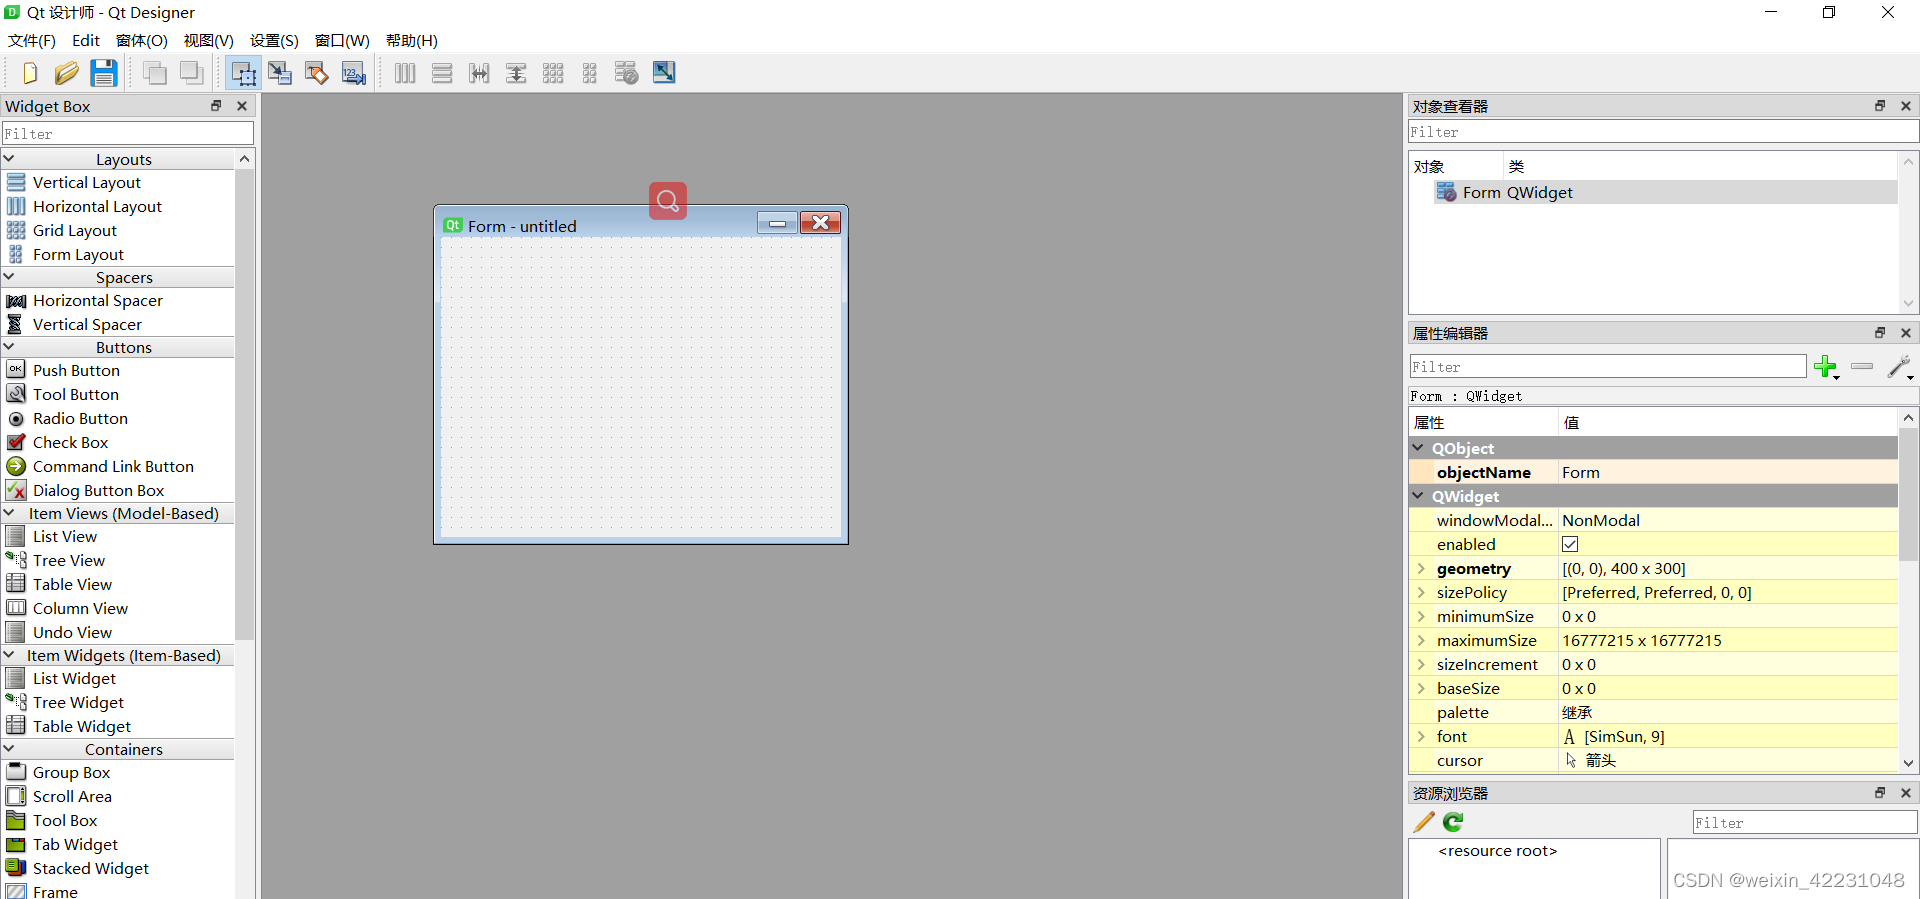1920x899 pixels.
Task: Collapse the Layouts category in Widget Box
Action: [9, 159]
